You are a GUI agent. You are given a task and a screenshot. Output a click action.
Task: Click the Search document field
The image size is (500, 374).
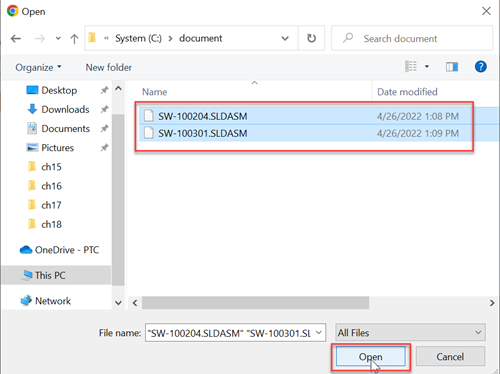pyautogui.click(x=412, y=38)
